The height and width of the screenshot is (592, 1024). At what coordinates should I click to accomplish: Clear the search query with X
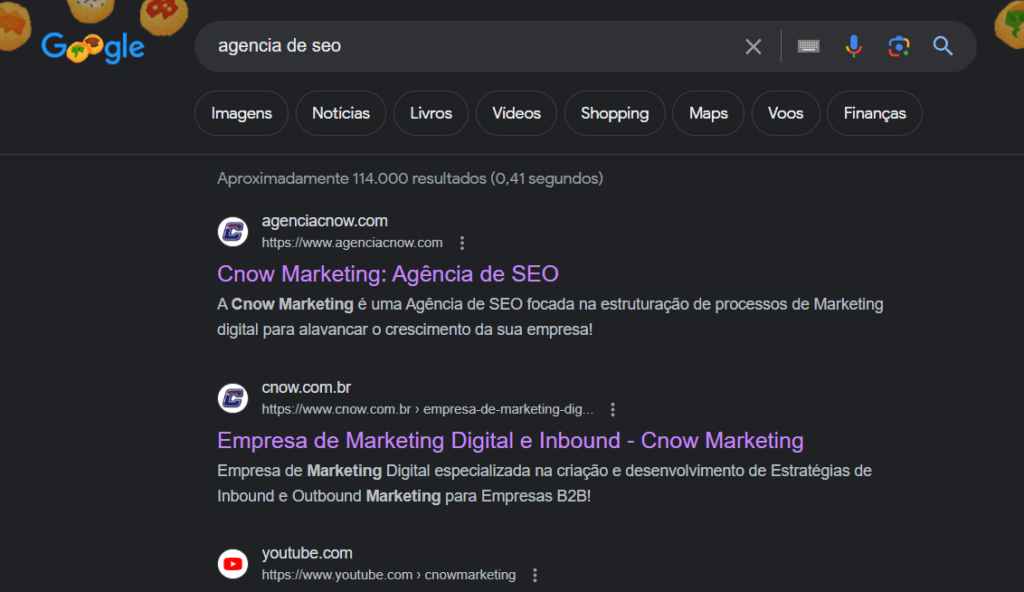[x=753, y=46]
